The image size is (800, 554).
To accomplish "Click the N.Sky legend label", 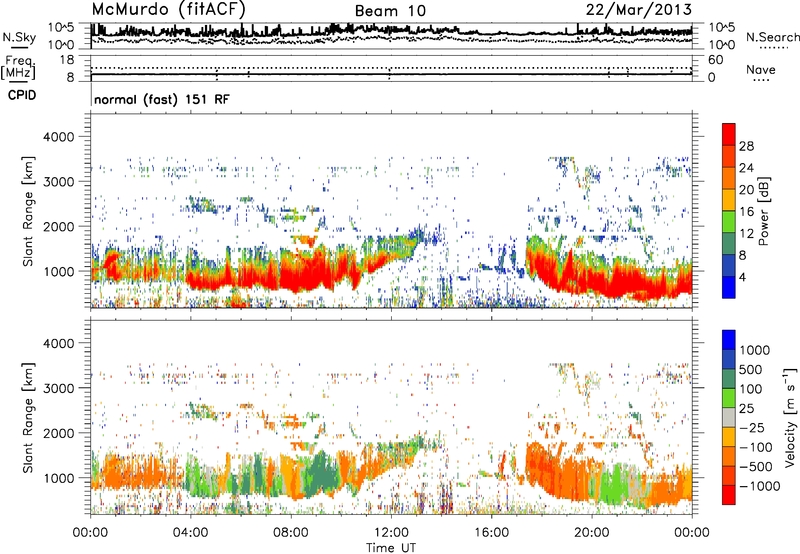I will (19, 37).
